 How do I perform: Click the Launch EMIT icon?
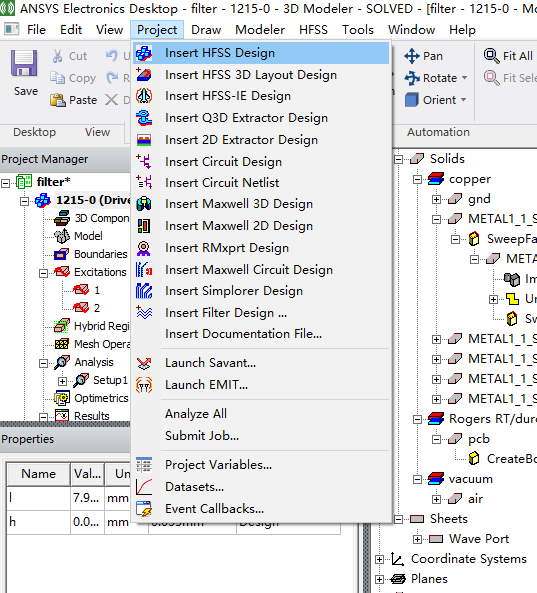coord(144,385)
